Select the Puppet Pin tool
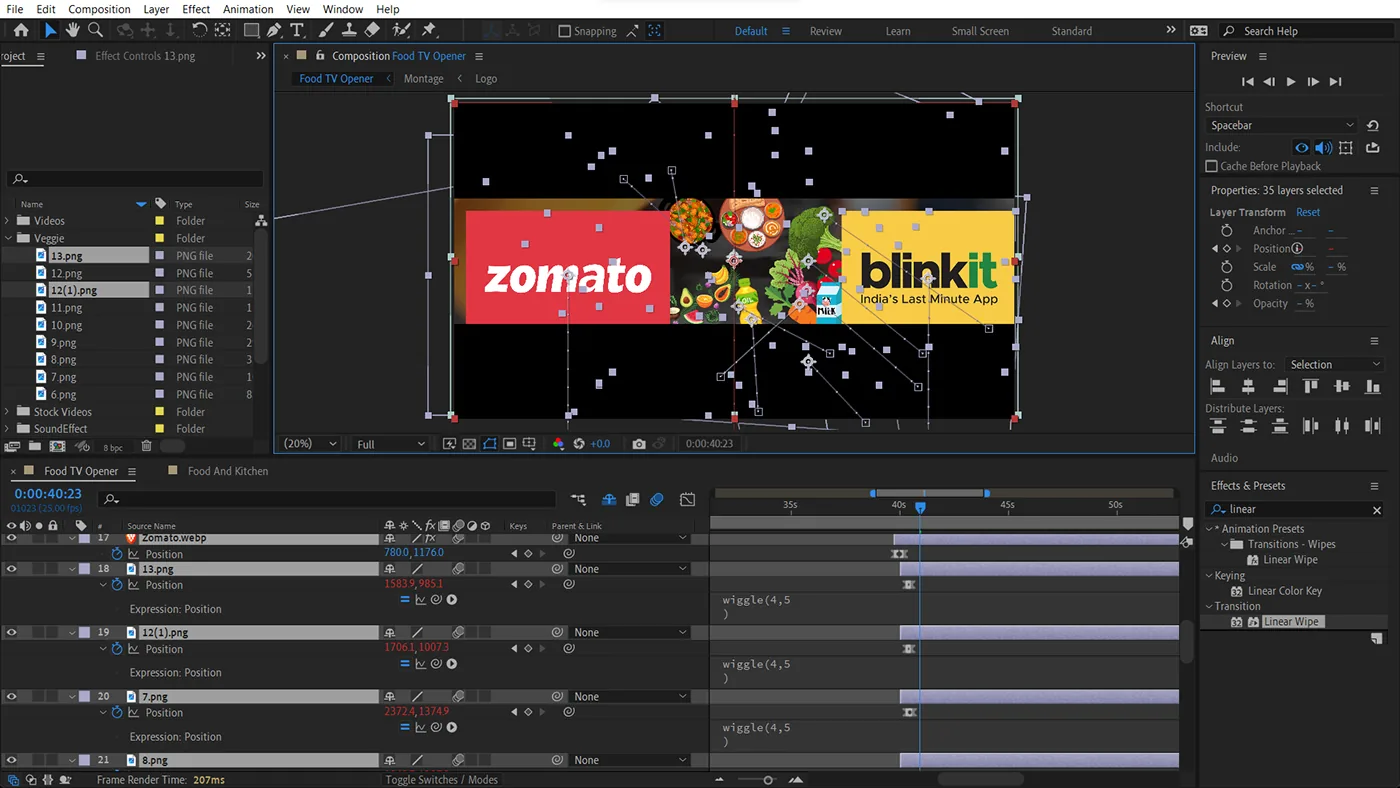 429,31
